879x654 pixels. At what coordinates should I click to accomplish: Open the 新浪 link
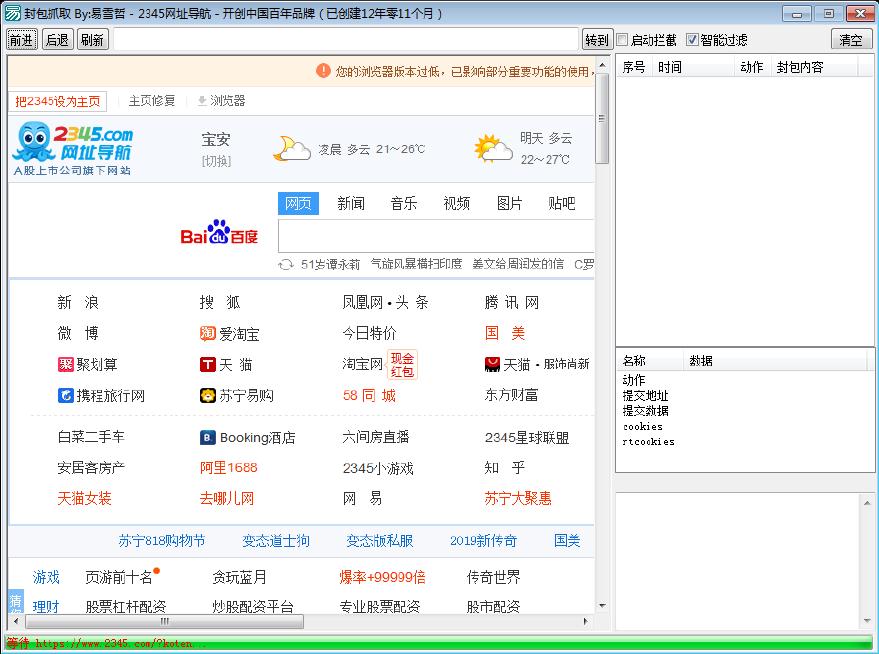78,303
